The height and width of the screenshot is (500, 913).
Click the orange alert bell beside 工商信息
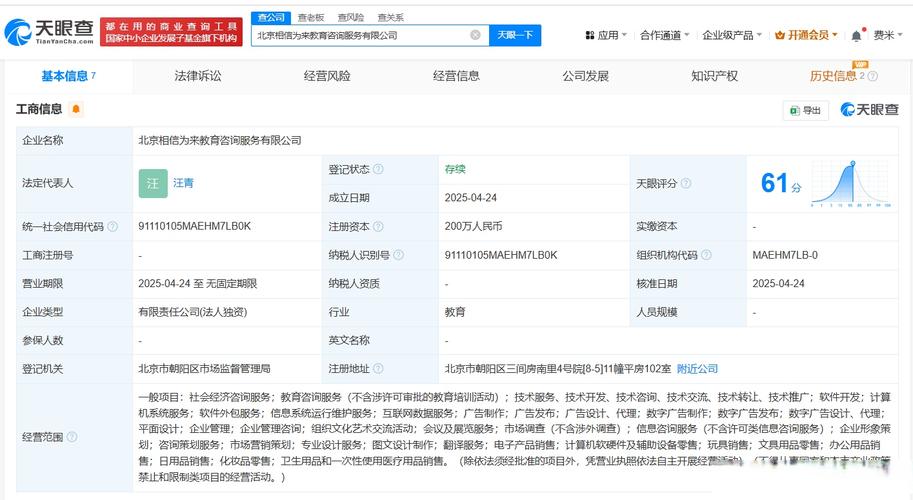pyautogui.click(x=76, y=109)
